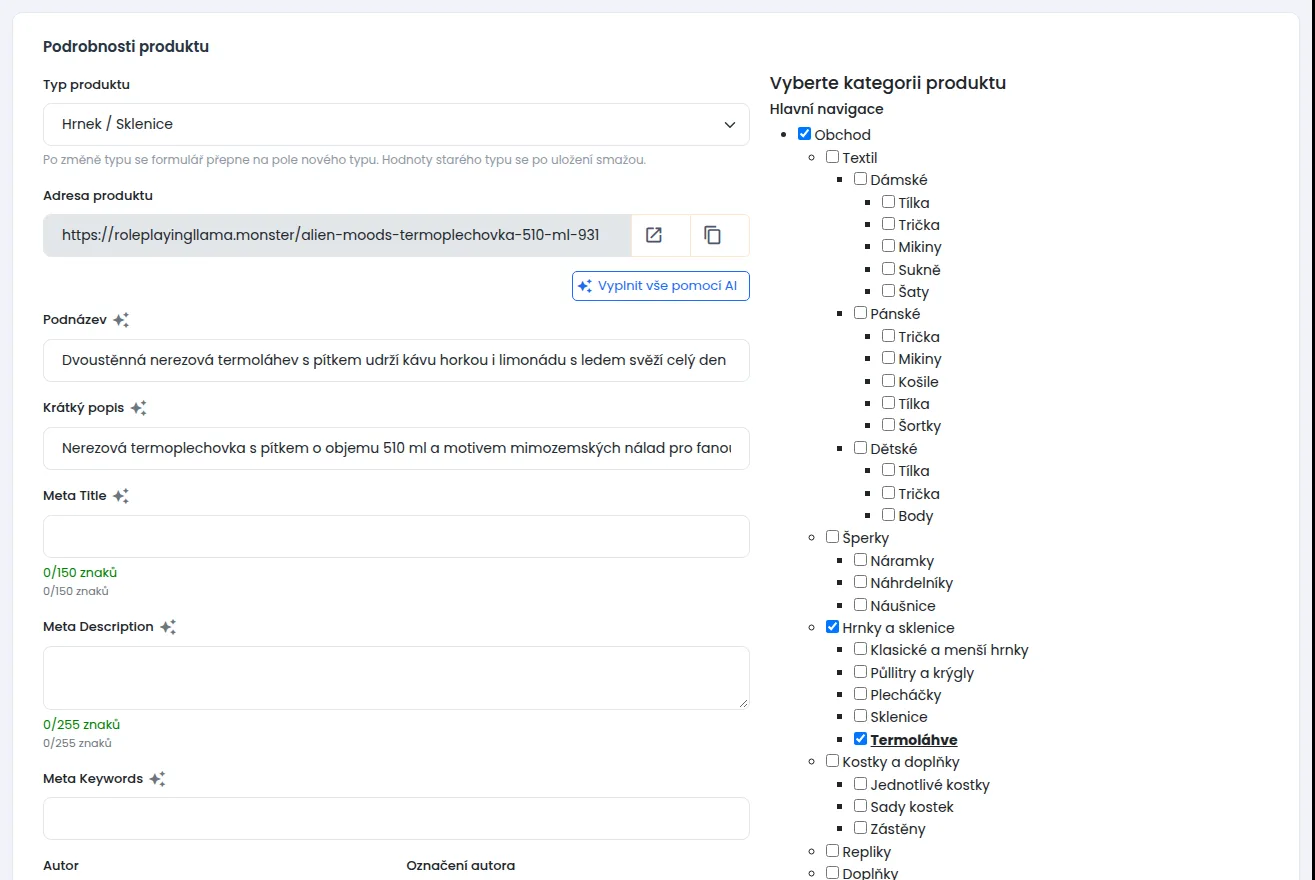Image resolution: width=1315 pixels, height=880 pixels.
Task: Click into the Krátký popis field
Action: [x=396, y=448]
